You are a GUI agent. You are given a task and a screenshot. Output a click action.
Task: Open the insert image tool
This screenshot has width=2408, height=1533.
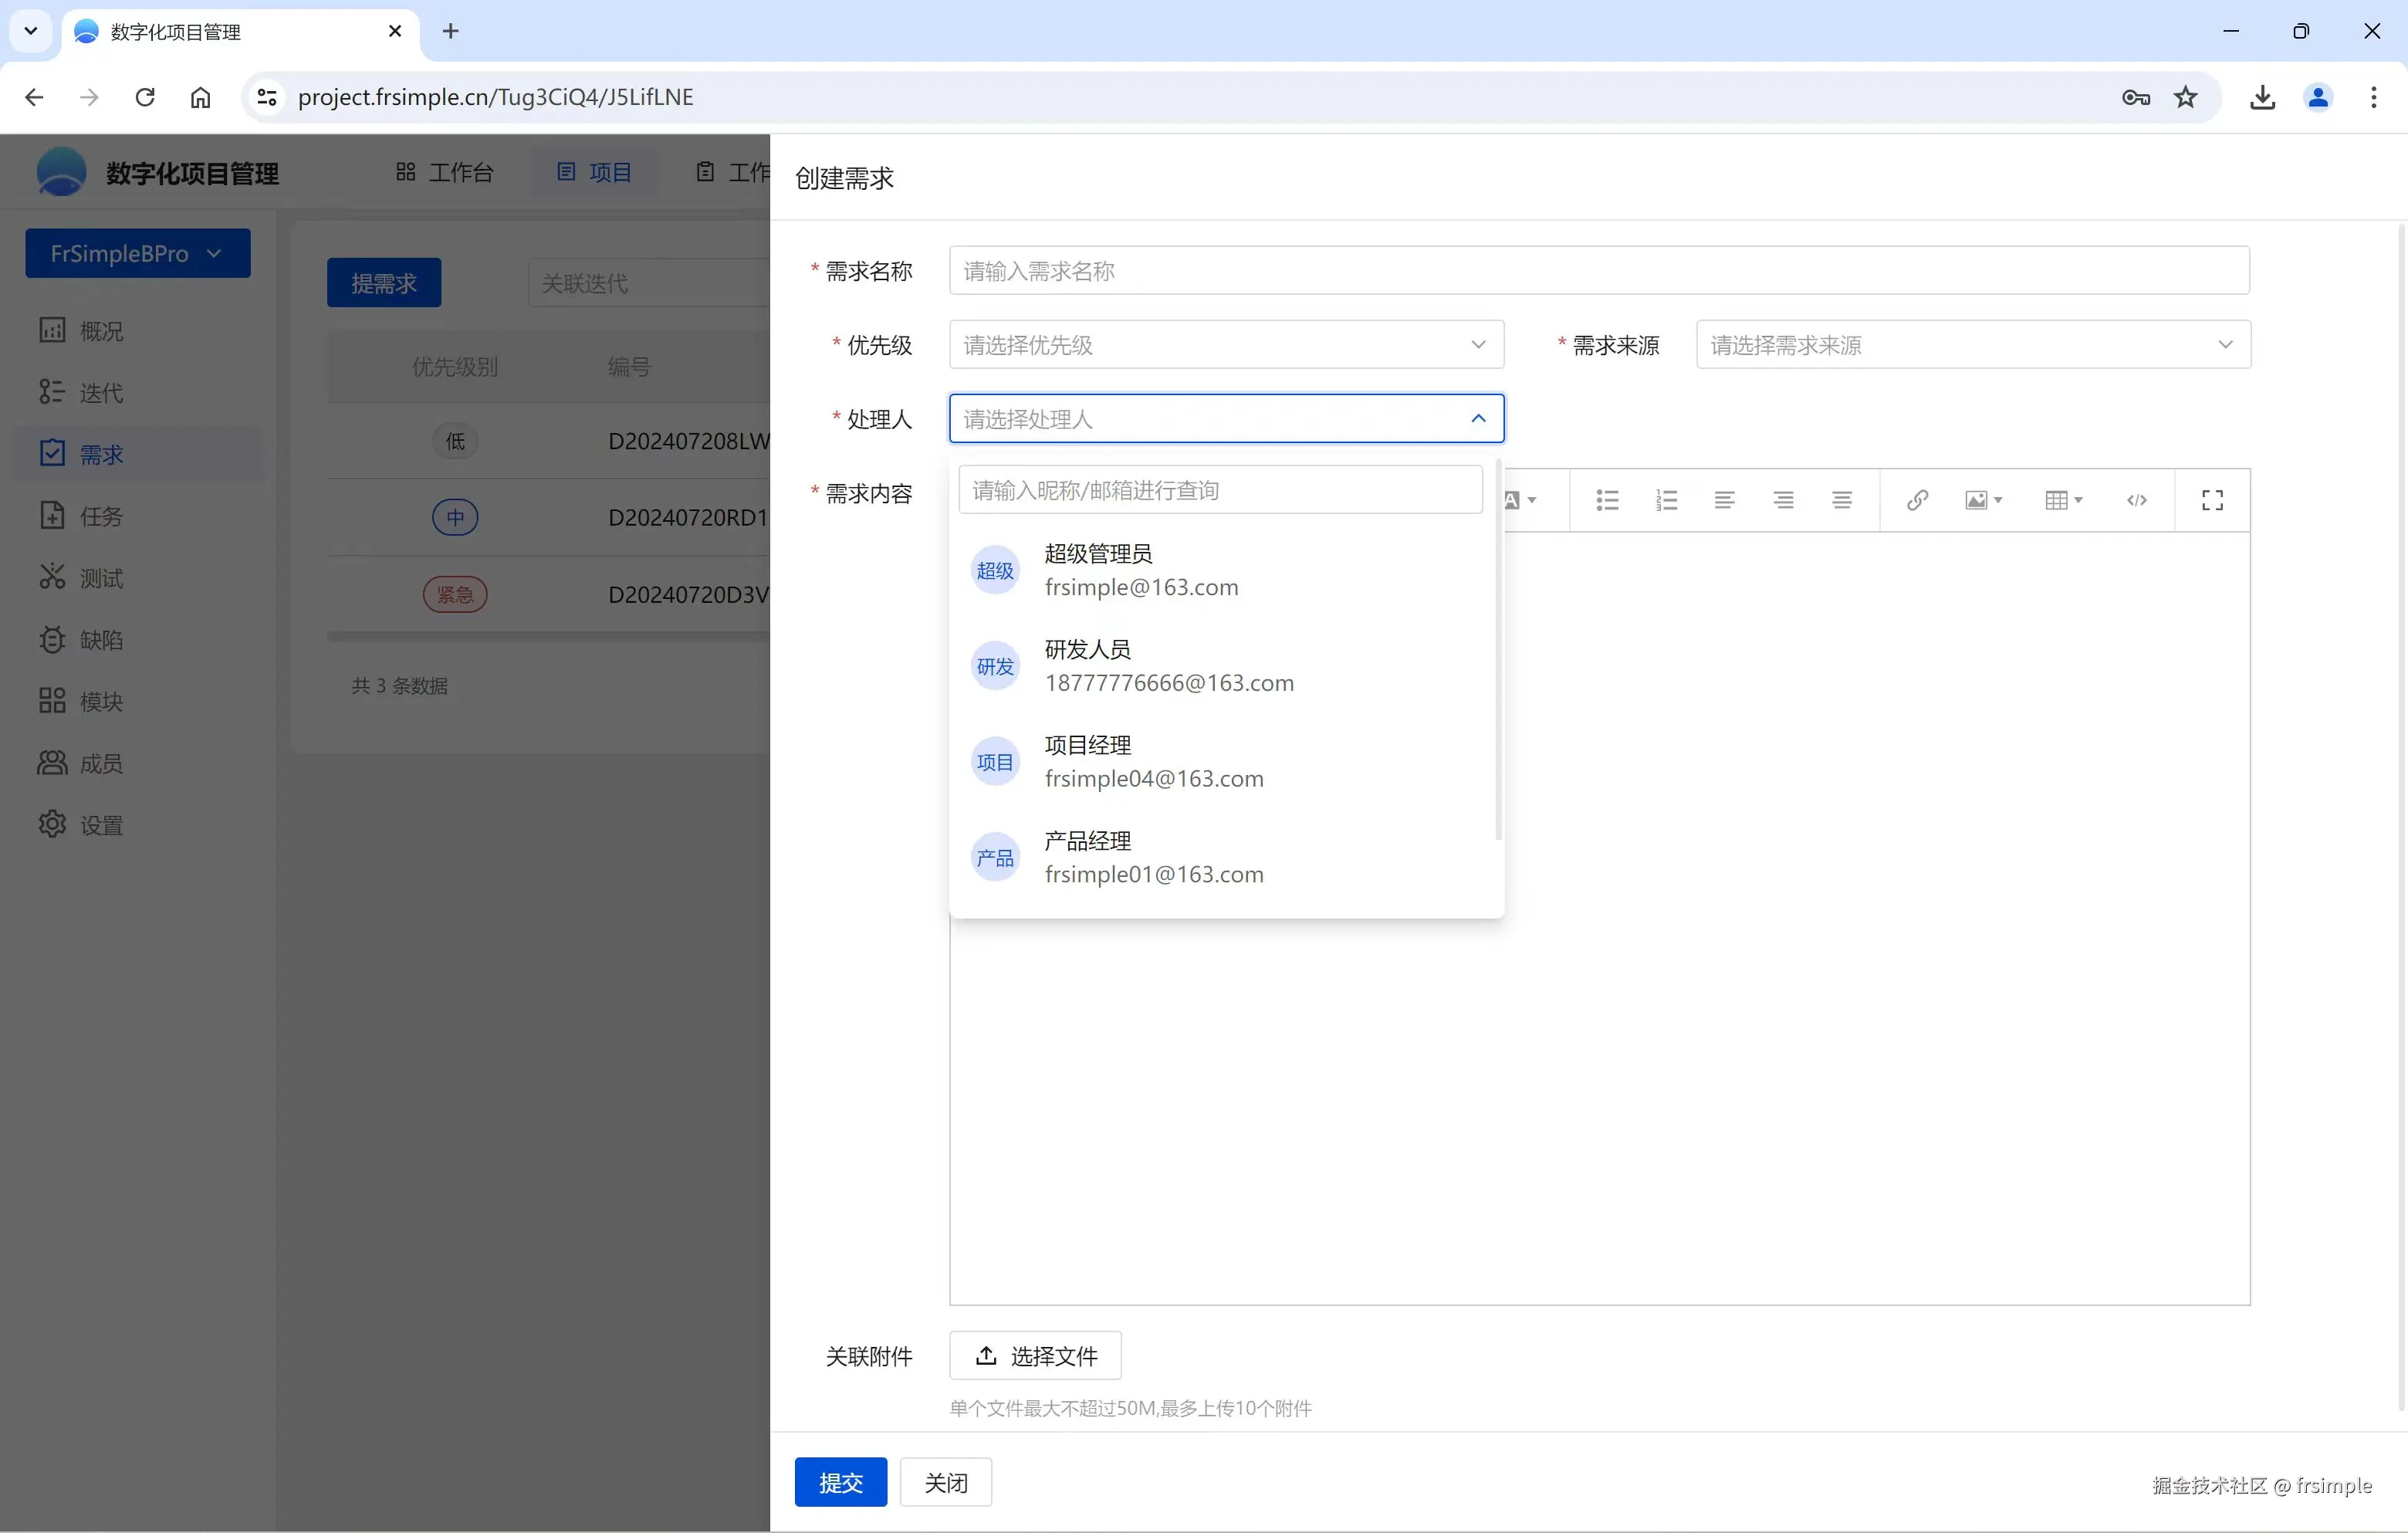[1978, 500]
